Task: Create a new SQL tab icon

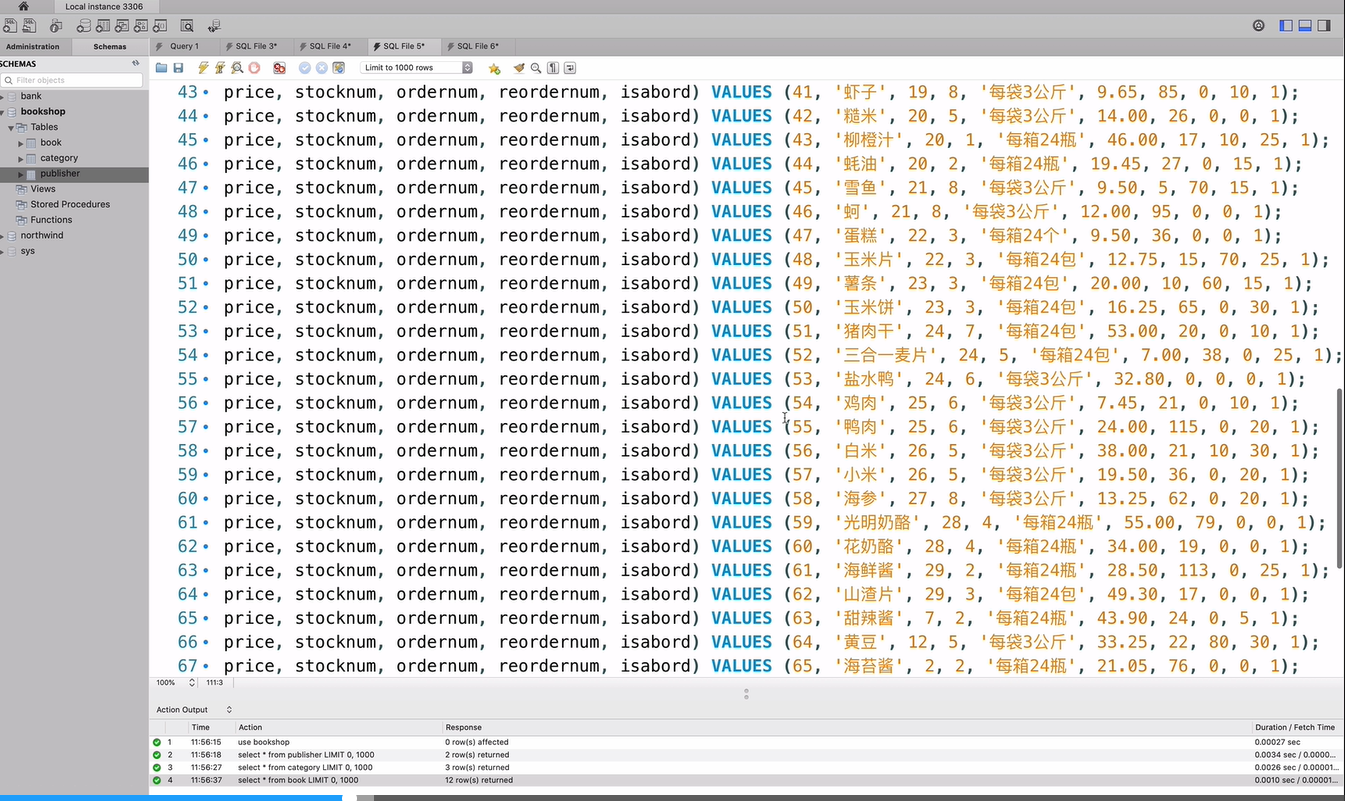Action: coord(10,25)
